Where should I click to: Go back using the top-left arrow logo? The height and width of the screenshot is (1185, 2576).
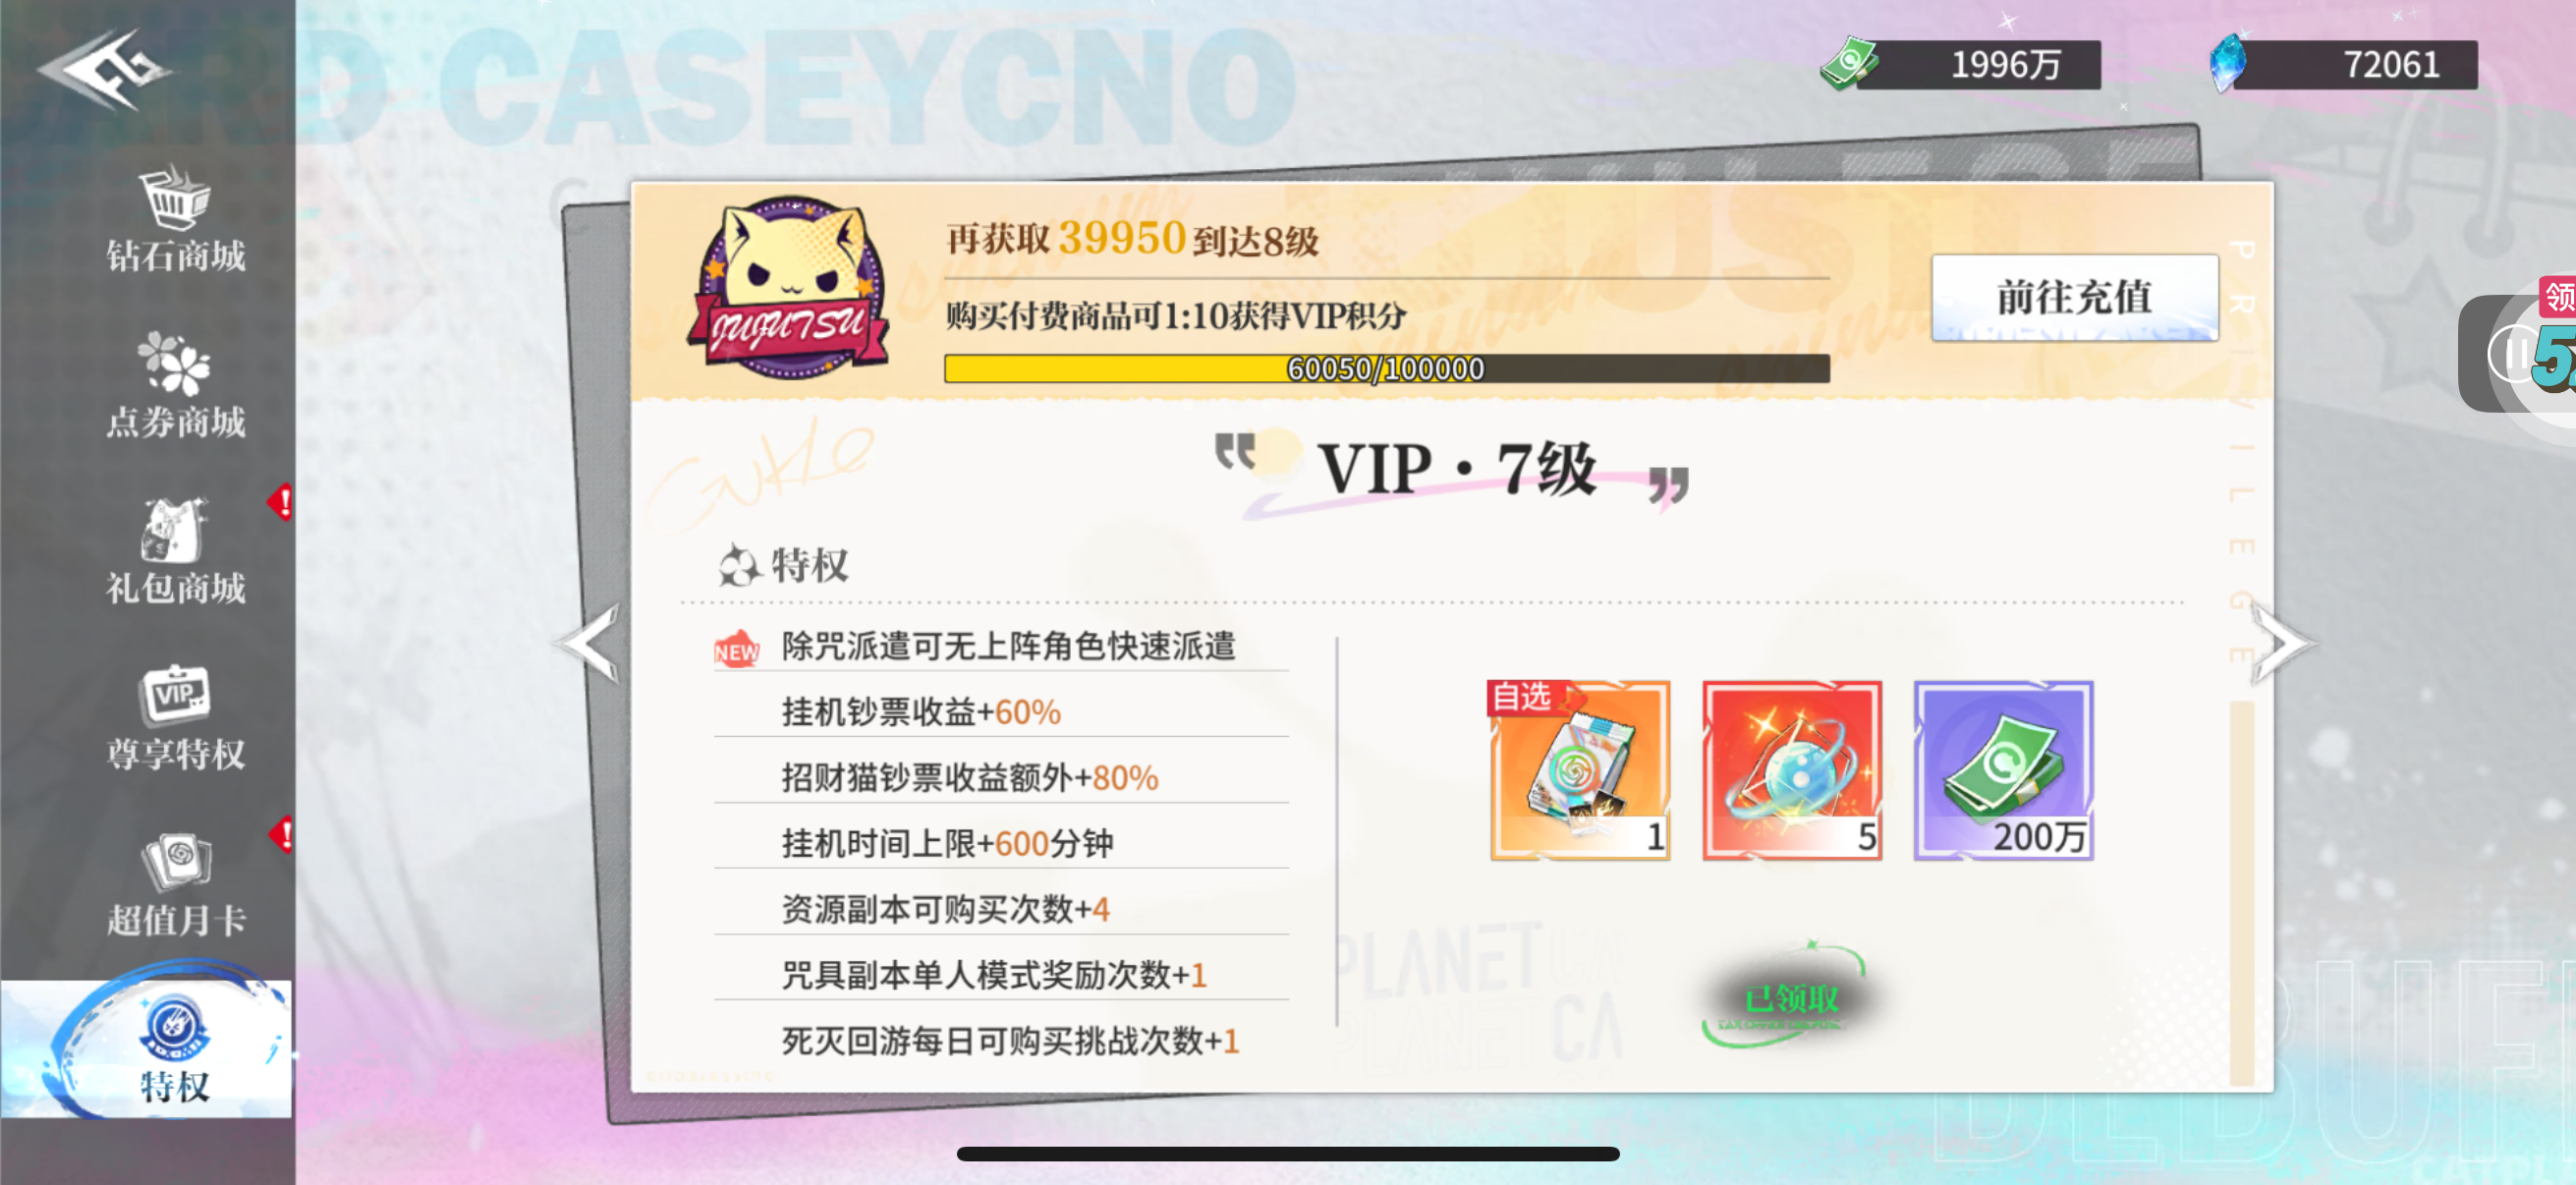tap(105, 68)
